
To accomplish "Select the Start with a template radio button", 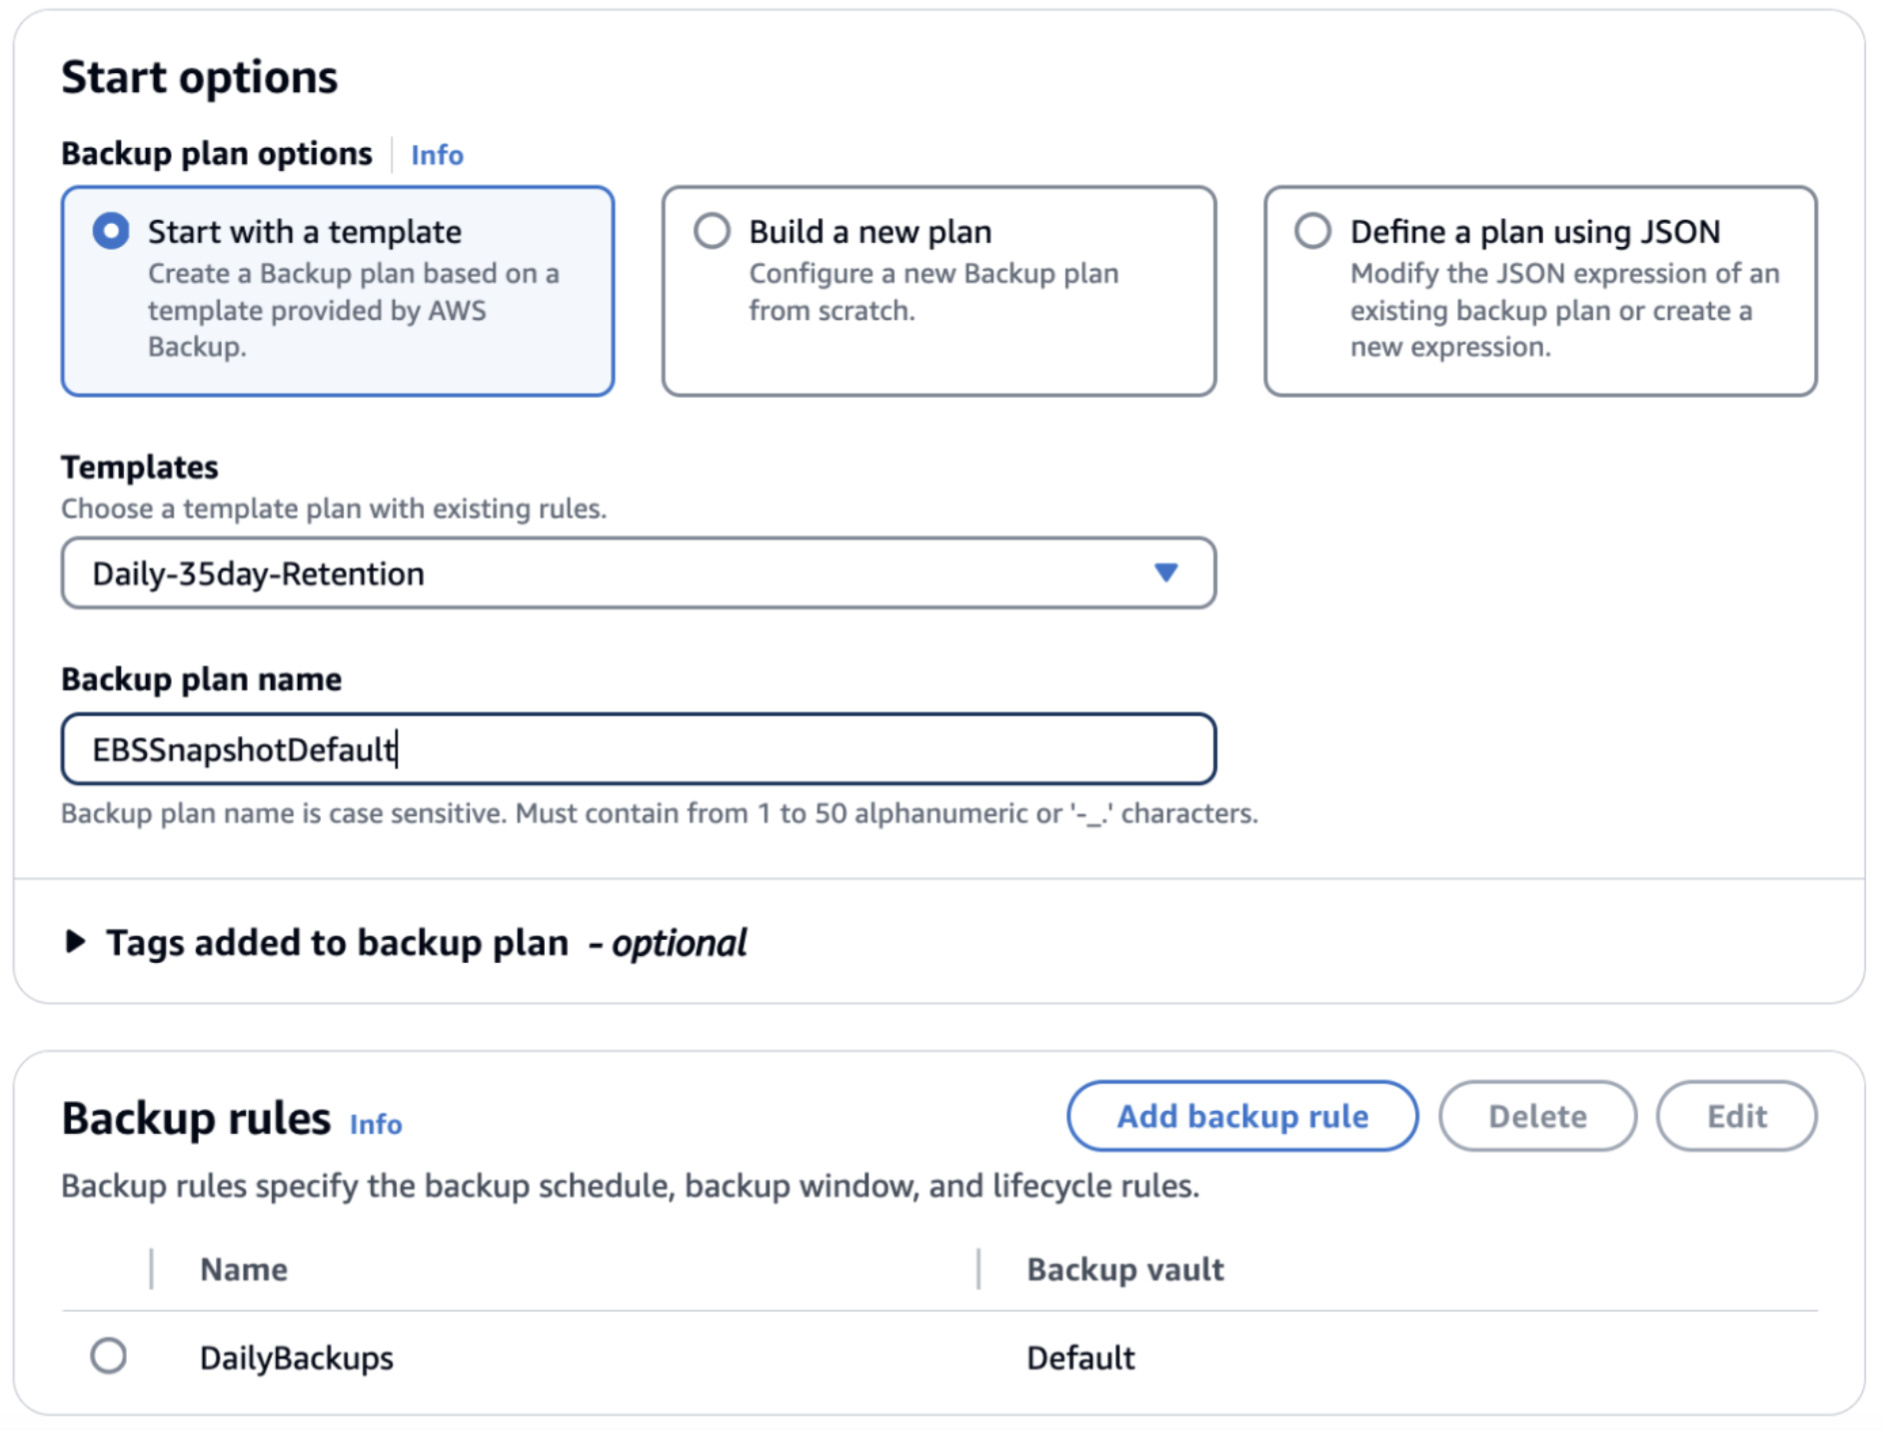I will tap(111, 231).
